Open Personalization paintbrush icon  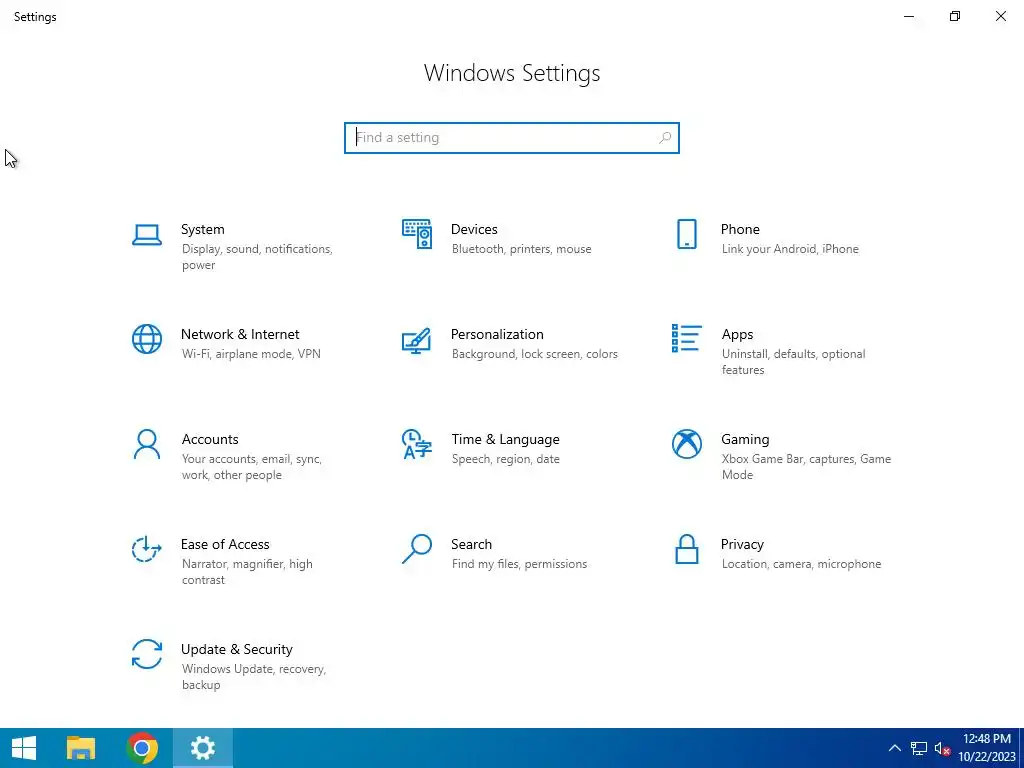pos(417,340)
